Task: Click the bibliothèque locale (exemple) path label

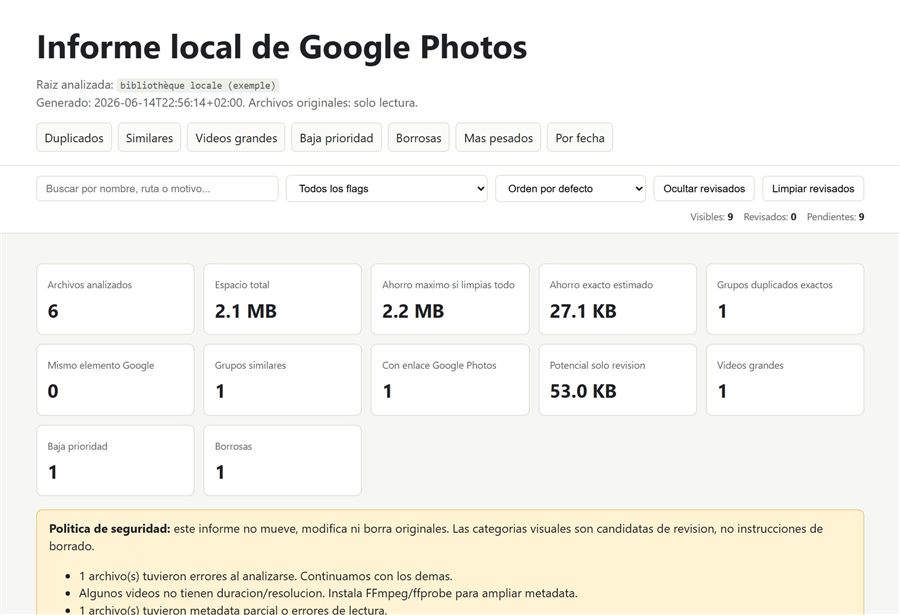Action: point(197,86)
